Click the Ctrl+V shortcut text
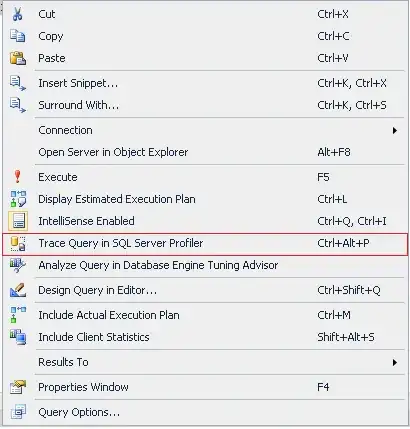 (x=333, y=58)
